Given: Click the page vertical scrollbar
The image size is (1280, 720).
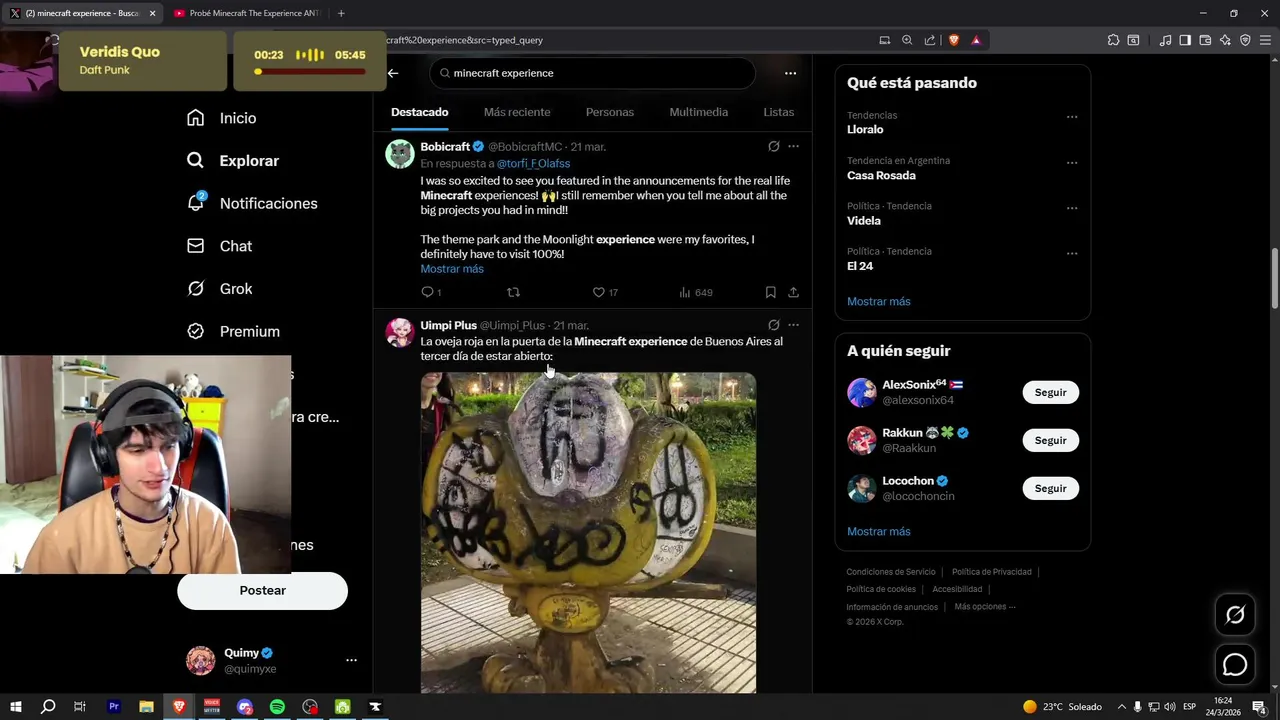Looking at the screenshot, I should pos(1274,278).
